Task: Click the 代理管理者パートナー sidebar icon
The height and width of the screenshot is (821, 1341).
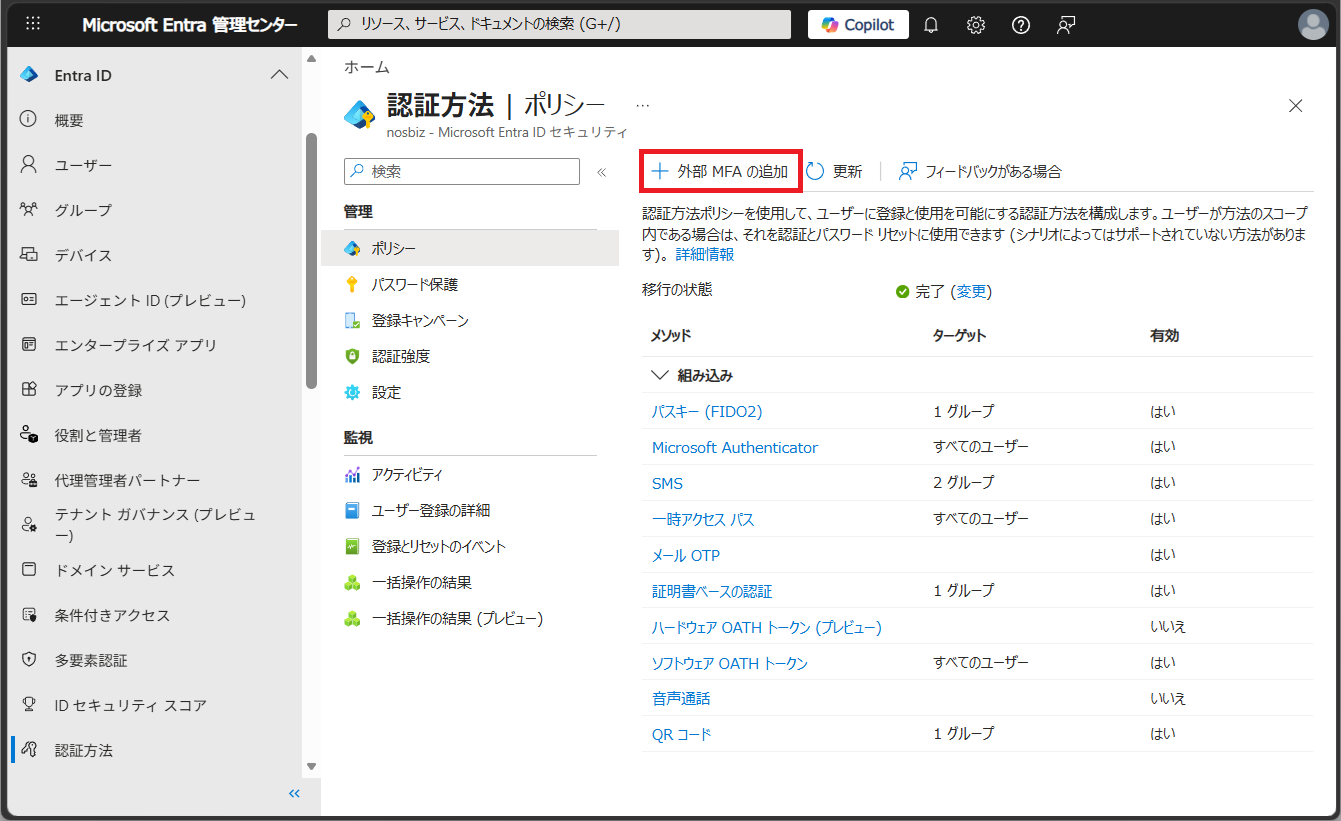Action: click(29, 480)
